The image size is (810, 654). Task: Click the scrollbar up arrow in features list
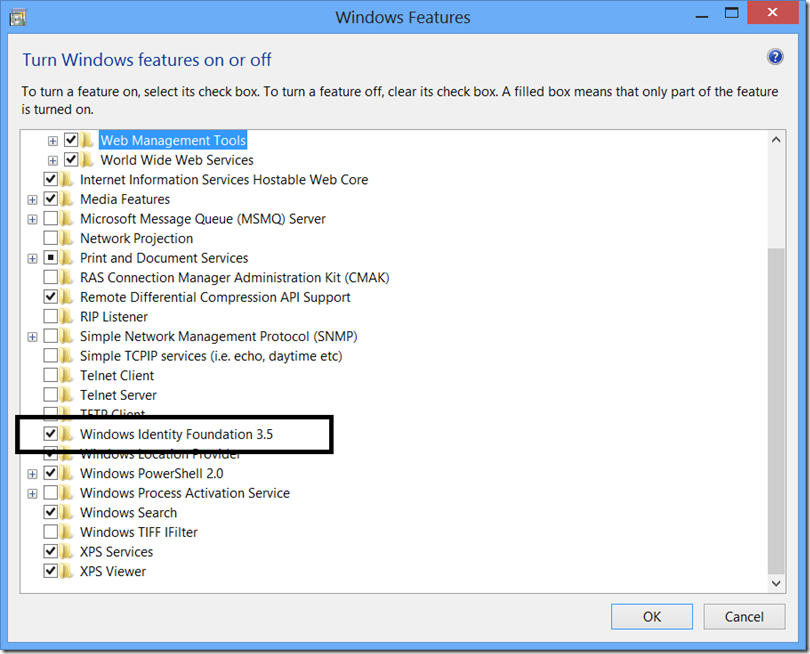[x=776, y=140]
